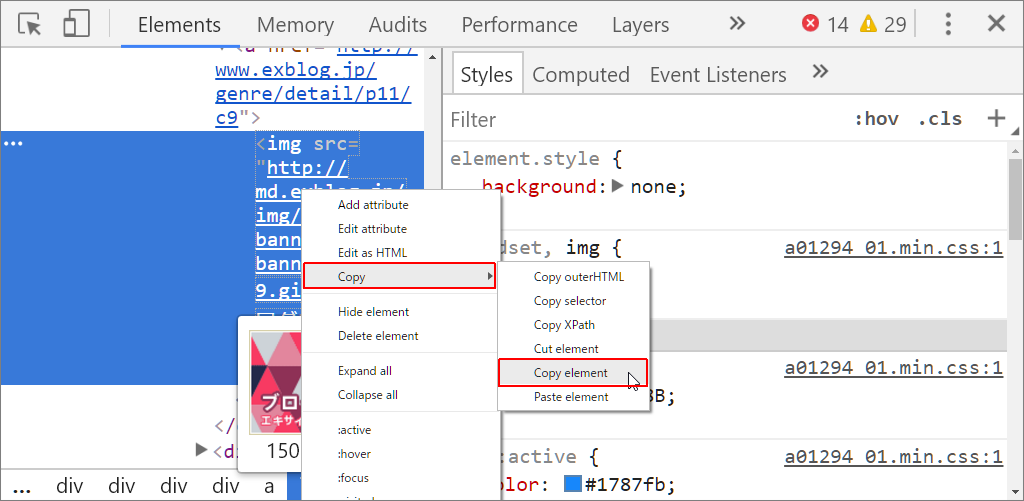Open stylesheet link beside the img rule
This screenshot has width=1024, height=501.
pyautogui.click(x=893, y=248)
